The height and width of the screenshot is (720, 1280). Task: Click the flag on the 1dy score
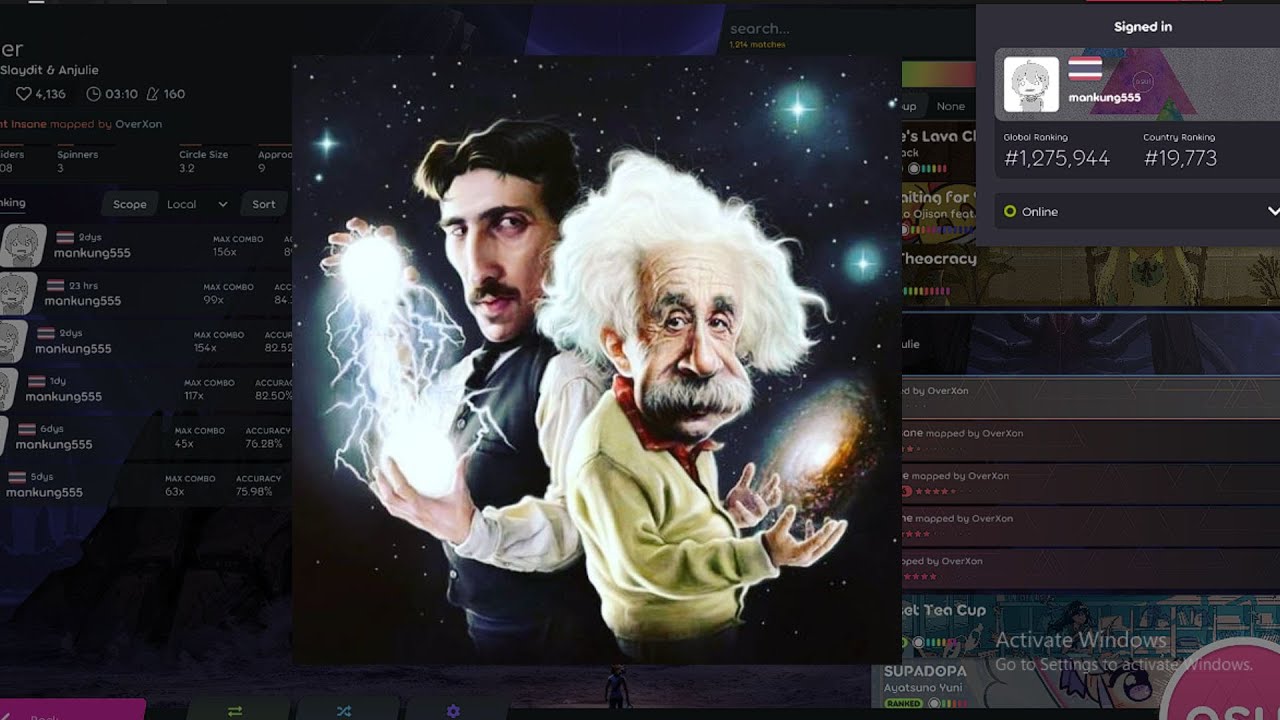click(35, 381)
